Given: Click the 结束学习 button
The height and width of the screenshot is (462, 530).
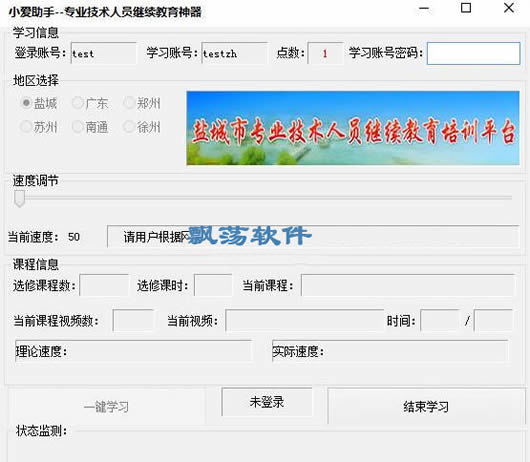Looking at the screenshot, I should click(426, 407).
